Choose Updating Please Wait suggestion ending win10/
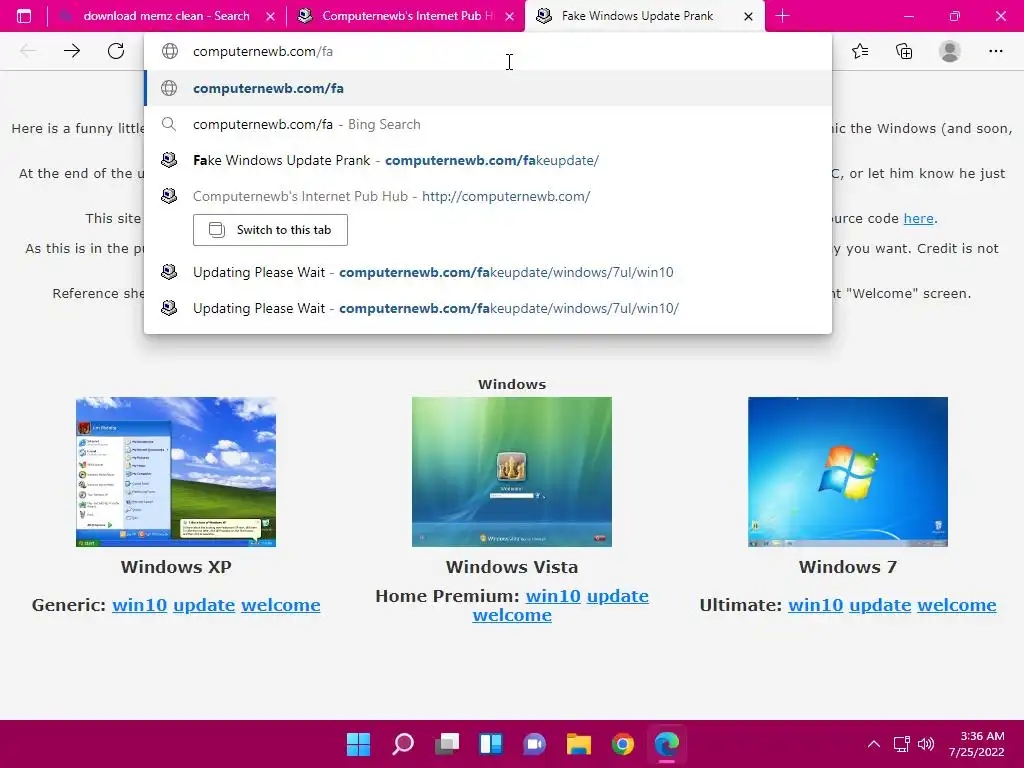The width and height of the screenshot is (1024, 768). click(488, 308)
